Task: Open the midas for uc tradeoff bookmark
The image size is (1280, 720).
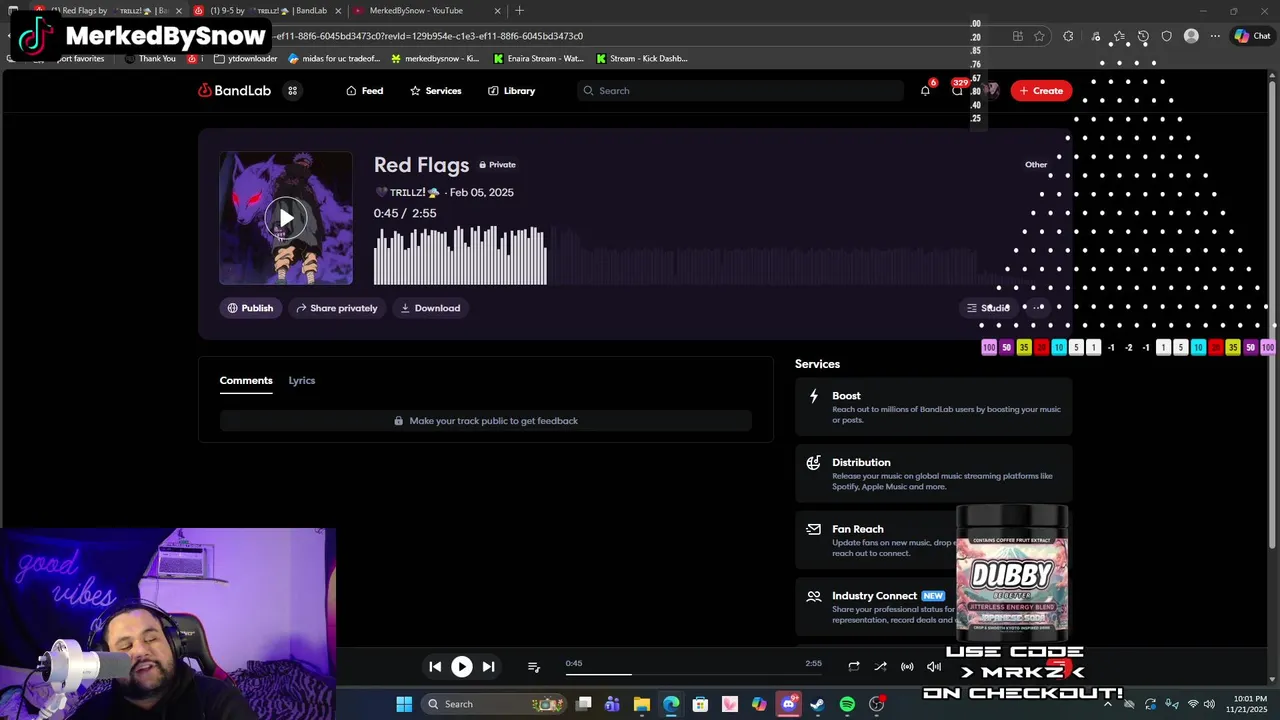Action: [x=333, y=58]
